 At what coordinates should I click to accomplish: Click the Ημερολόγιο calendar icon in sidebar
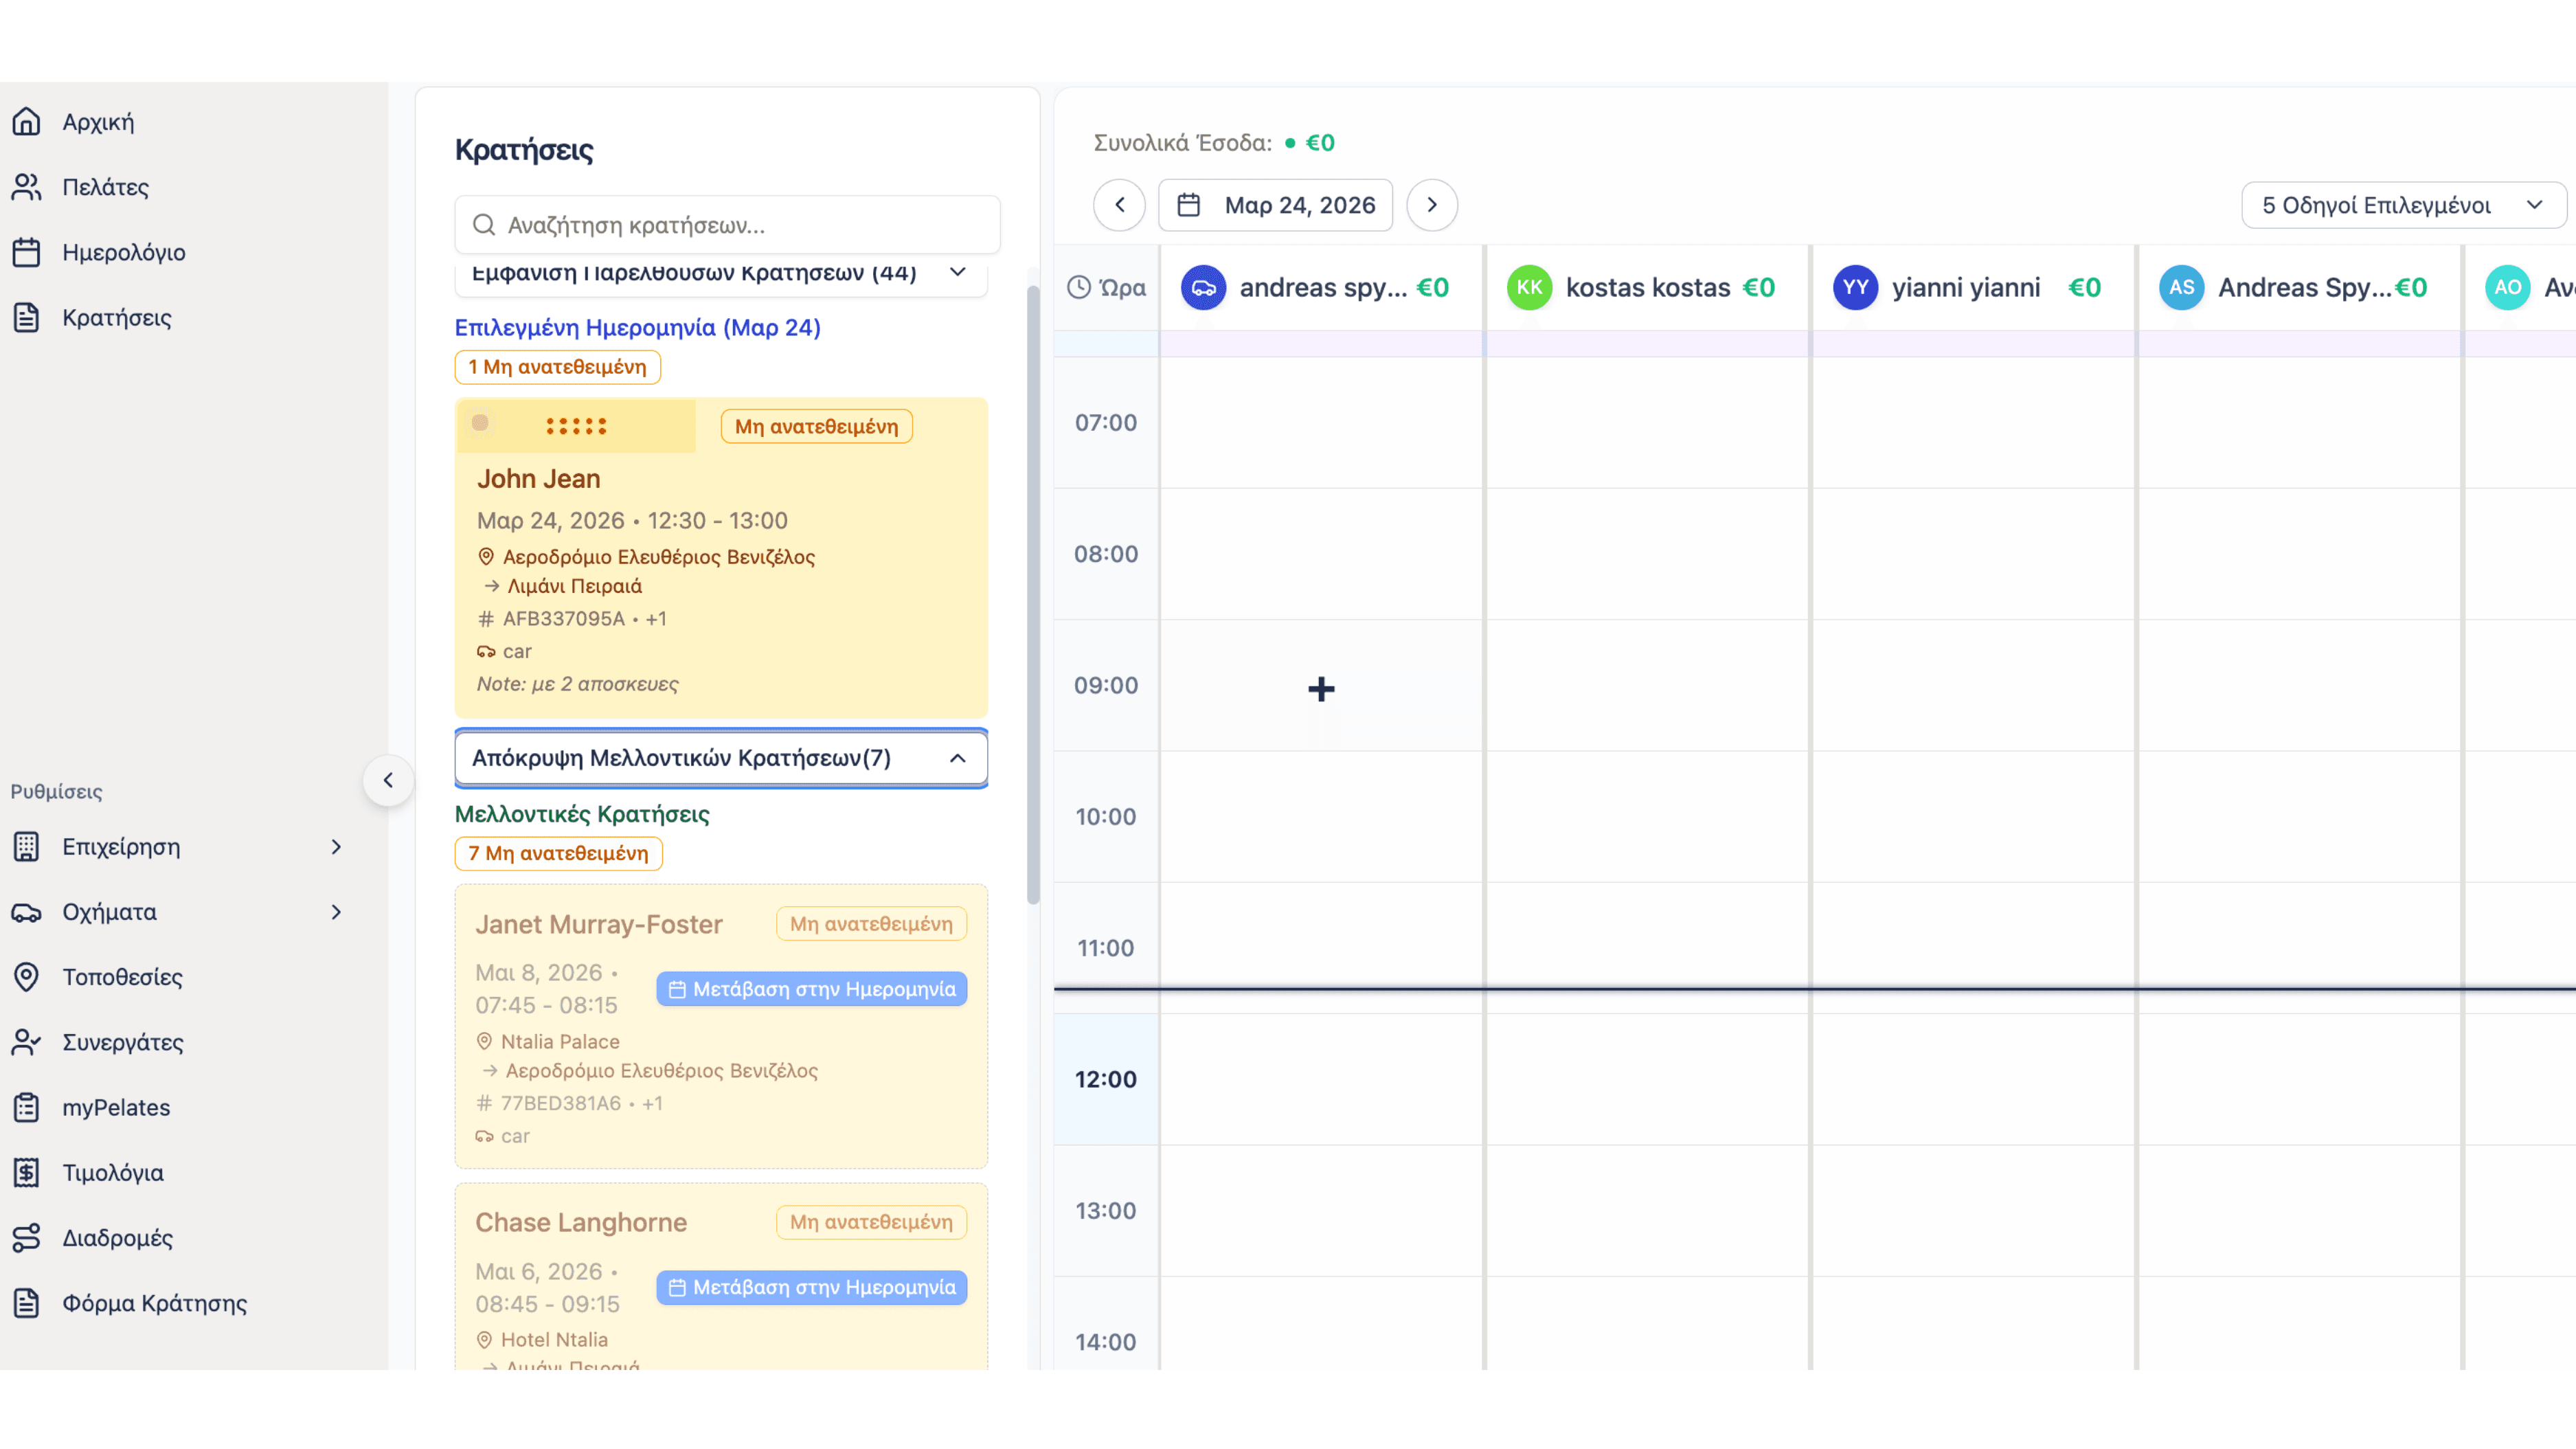coord(26,252)
